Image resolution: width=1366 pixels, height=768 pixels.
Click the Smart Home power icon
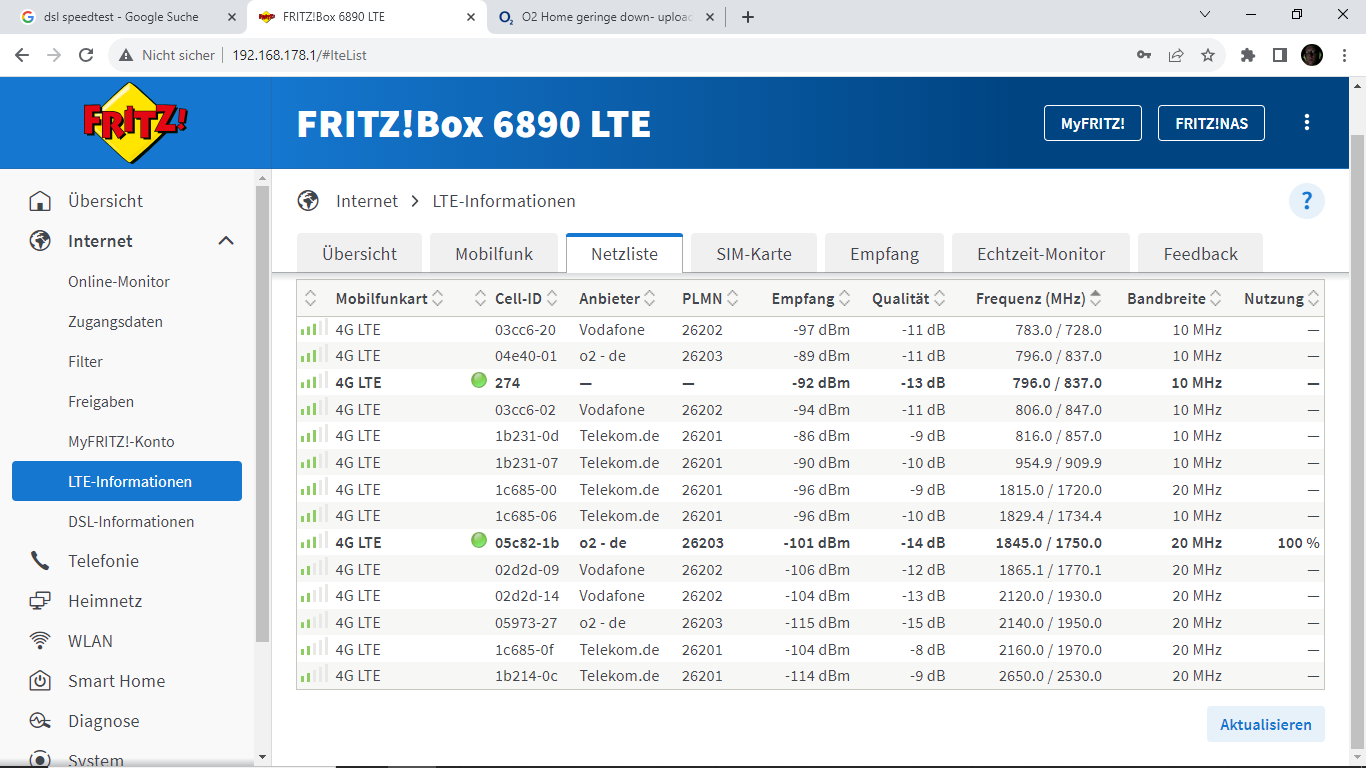click(x=40, y=681)
